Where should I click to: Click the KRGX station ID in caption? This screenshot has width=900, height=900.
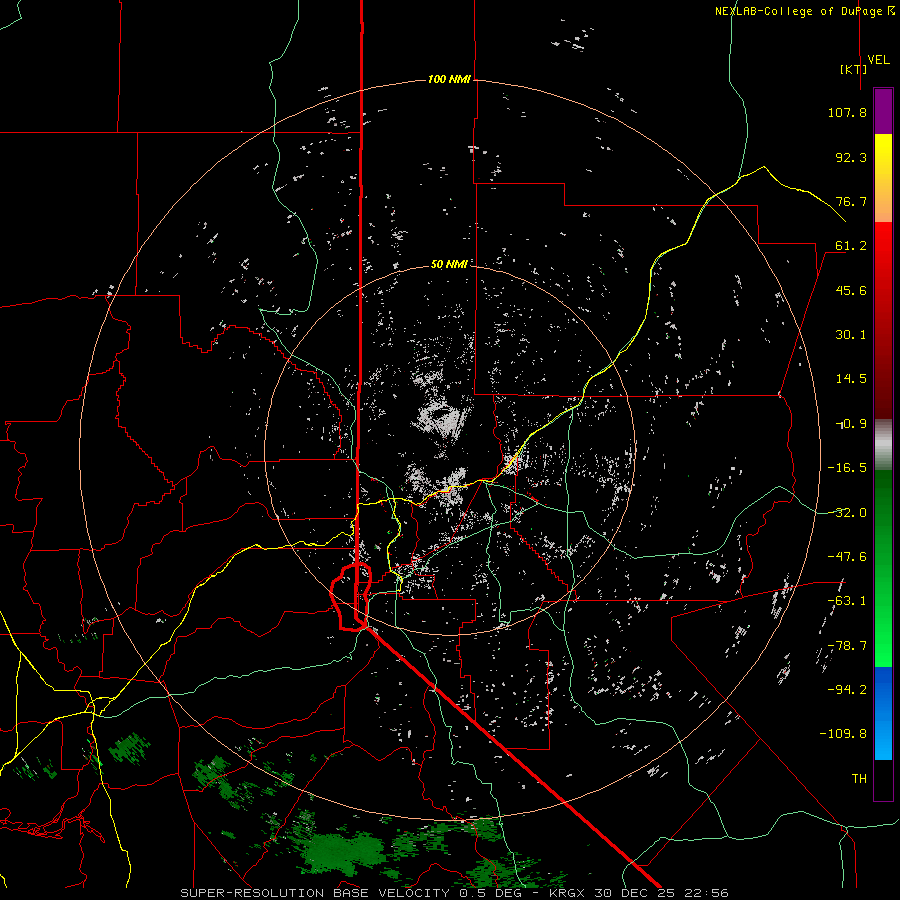567,893
